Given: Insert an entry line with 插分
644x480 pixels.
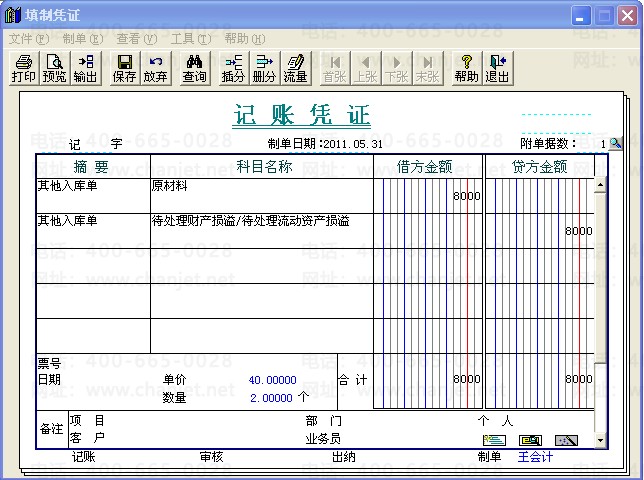Looking at the screenshot, I should [x=233, y=68].
